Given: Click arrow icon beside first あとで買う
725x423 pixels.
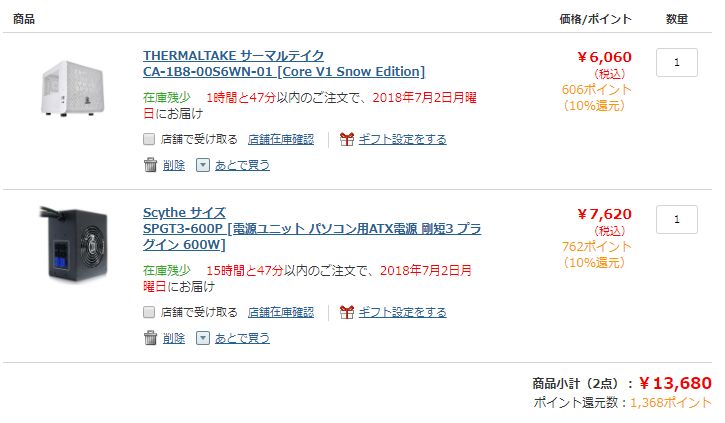Looking at the screenshot, I should 203,165.
